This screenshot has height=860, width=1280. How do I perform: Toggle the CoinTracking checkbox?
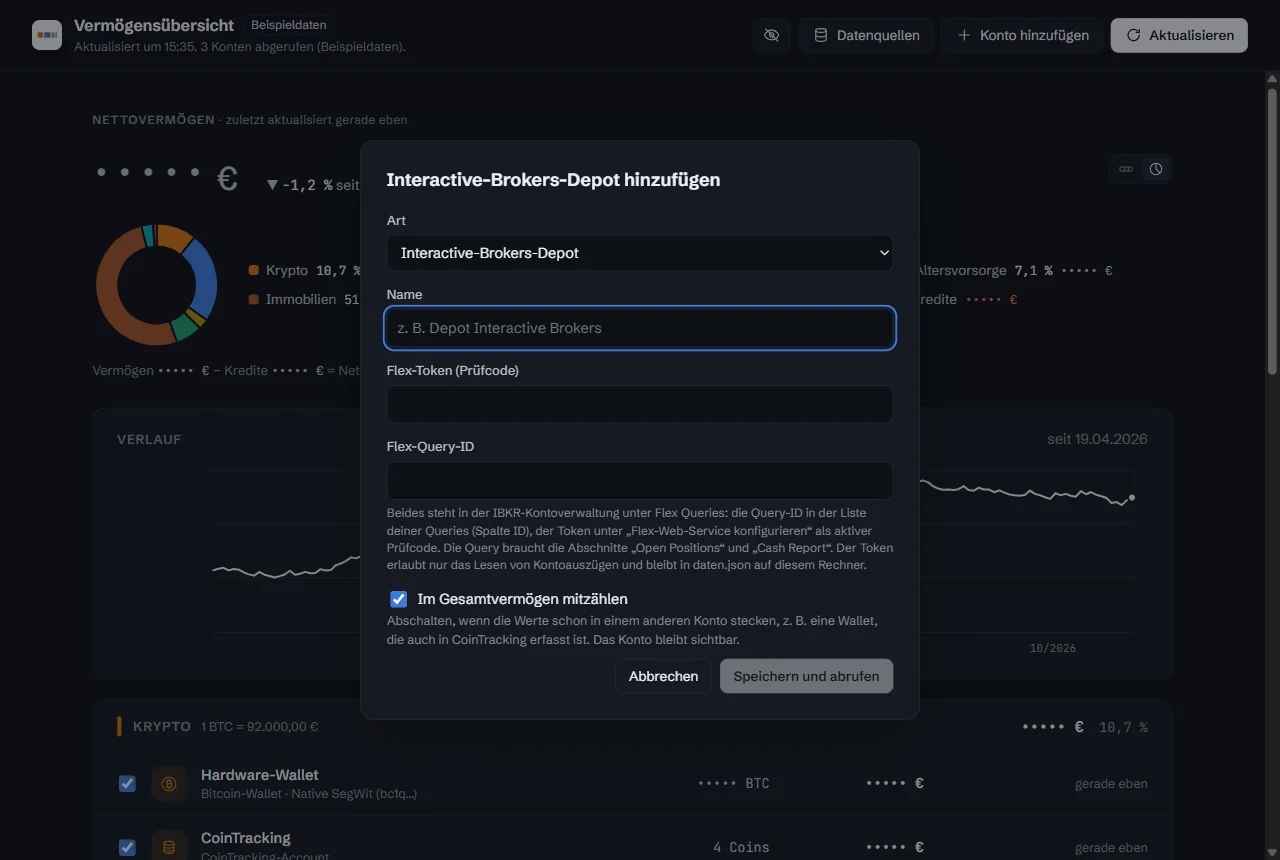(x=127, y=847)
